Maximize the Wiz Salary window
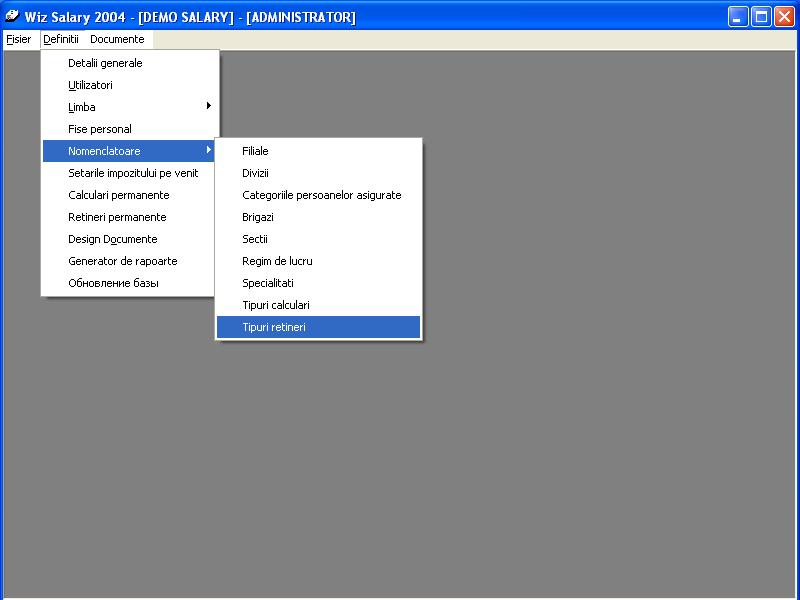Screen dimensions: 800x600 761,16
